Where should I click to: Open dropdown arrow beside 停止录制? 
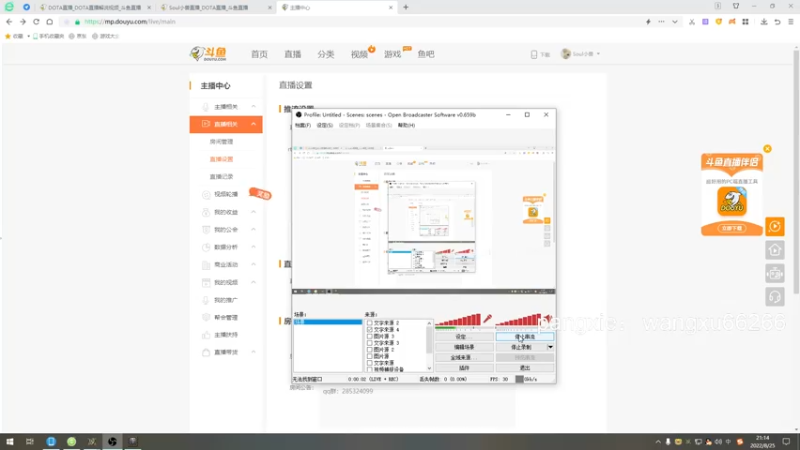click(550, 347)
